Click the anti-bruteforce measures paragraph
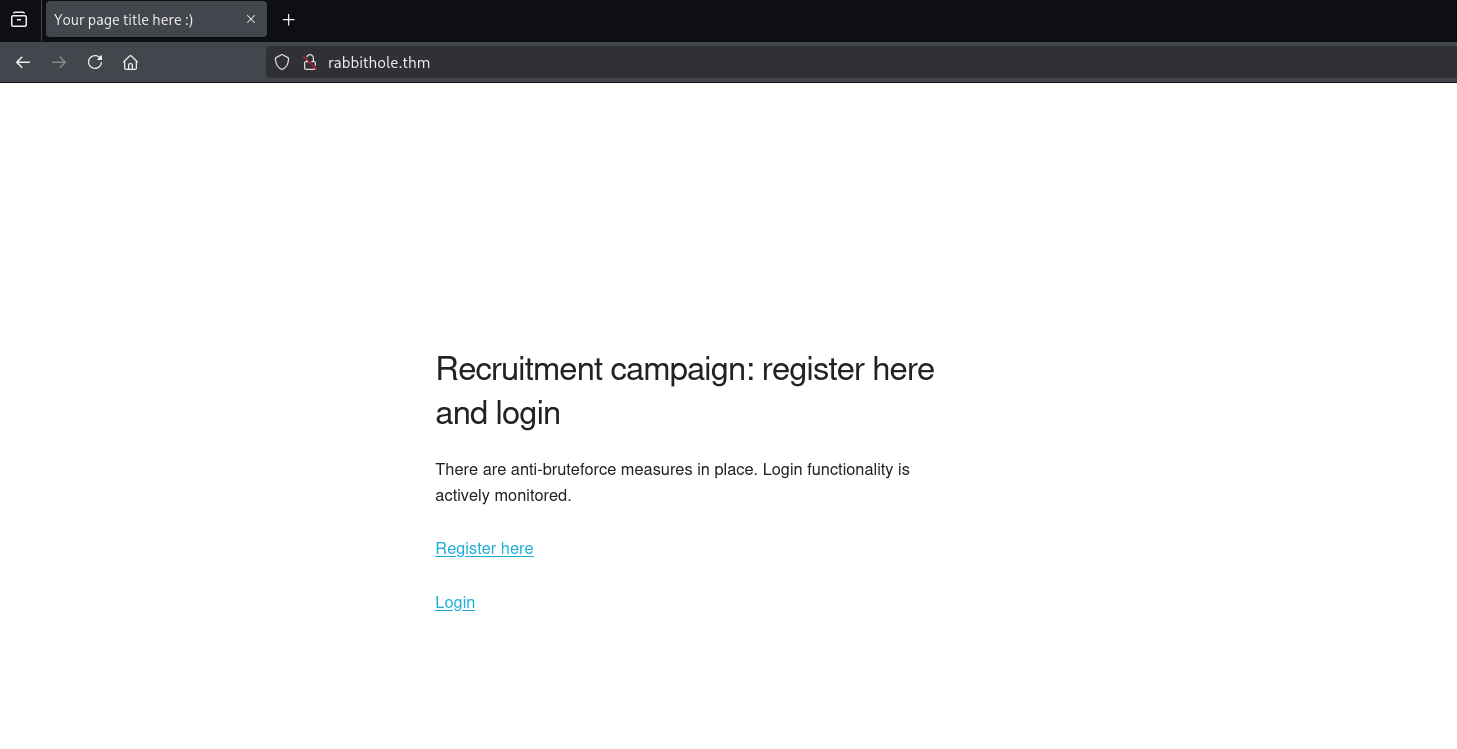Viewport: 1457px width, 749px height. tap(672, 469)
